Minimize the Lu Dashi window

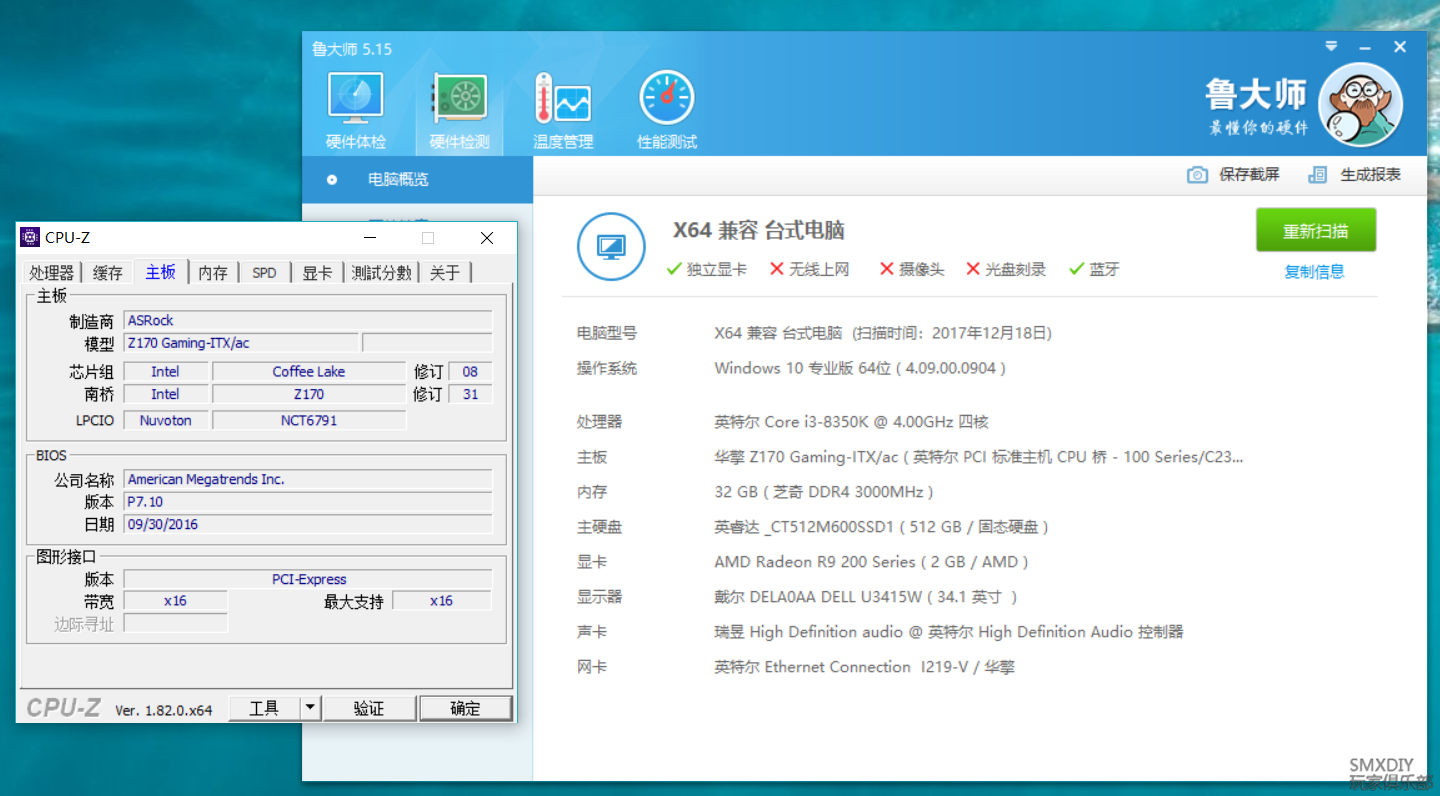tap(1365, 47)
